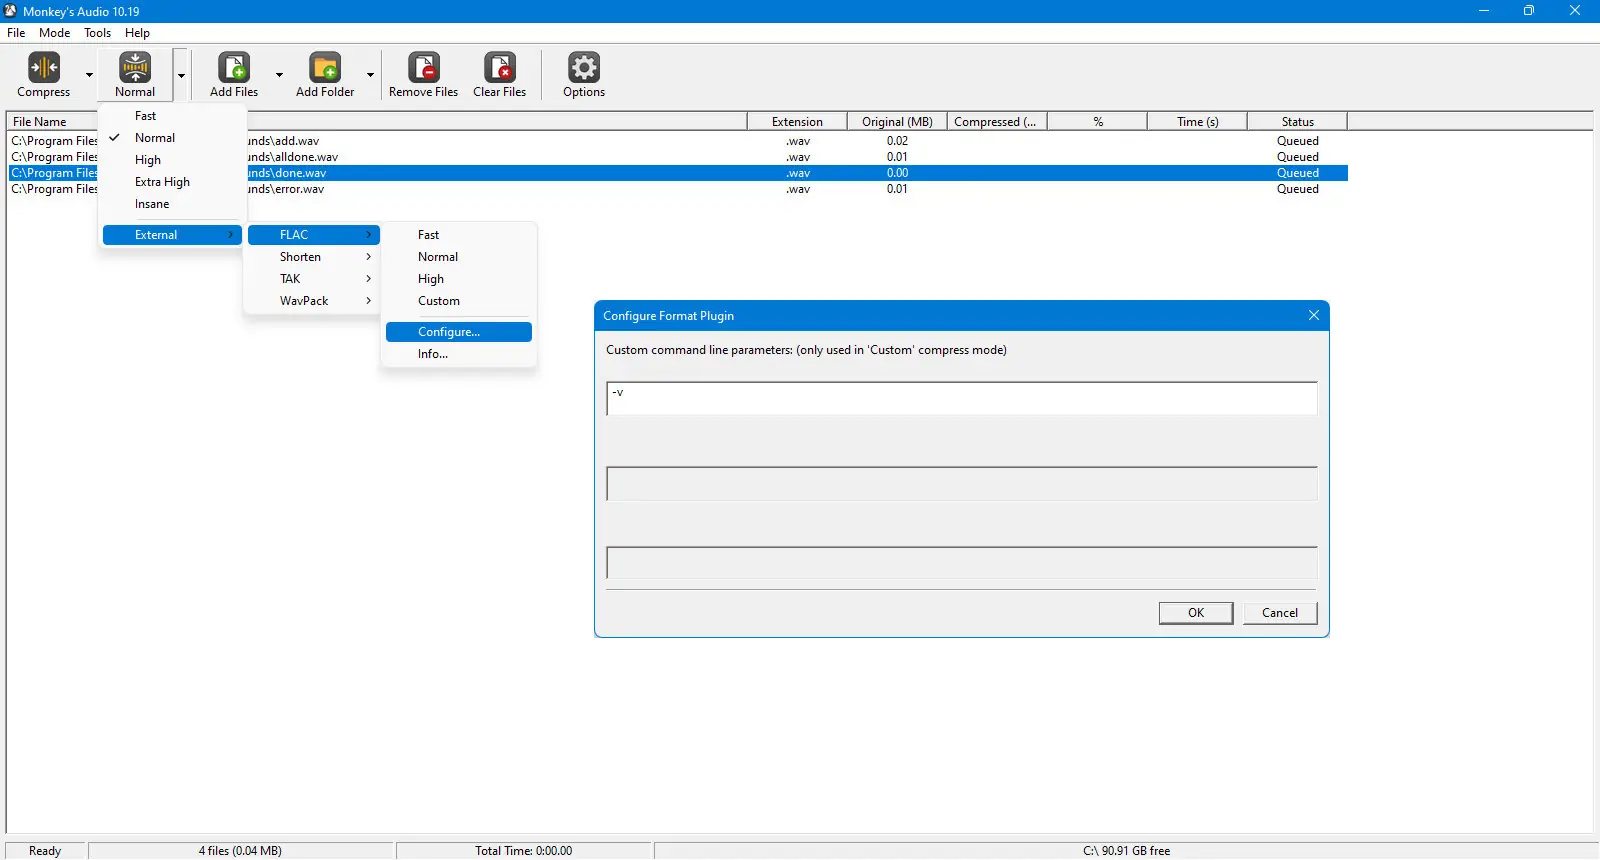Viewport: 1600px width, 860px height.
Task: Expand the Add Files dropdown arrow
Action: pyautogui.click(x=279, y=75)
